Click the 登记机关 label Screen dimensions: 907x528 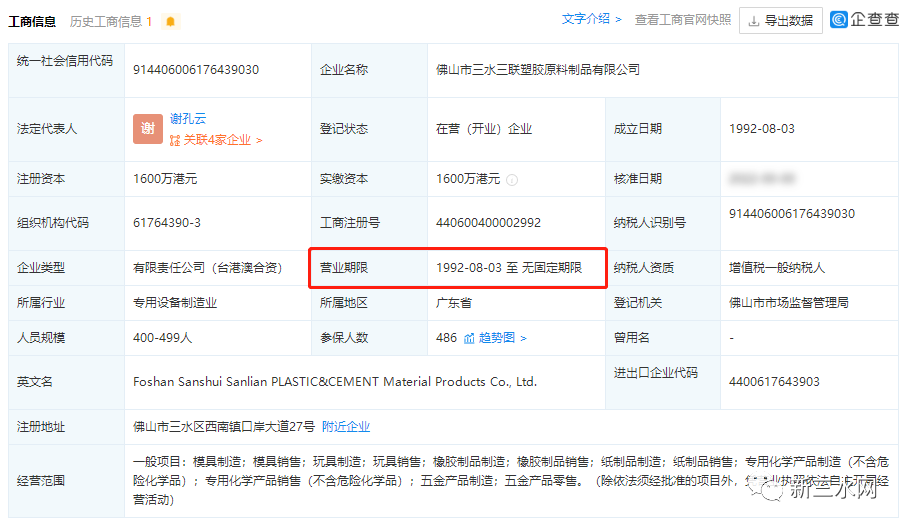(637, 303)
